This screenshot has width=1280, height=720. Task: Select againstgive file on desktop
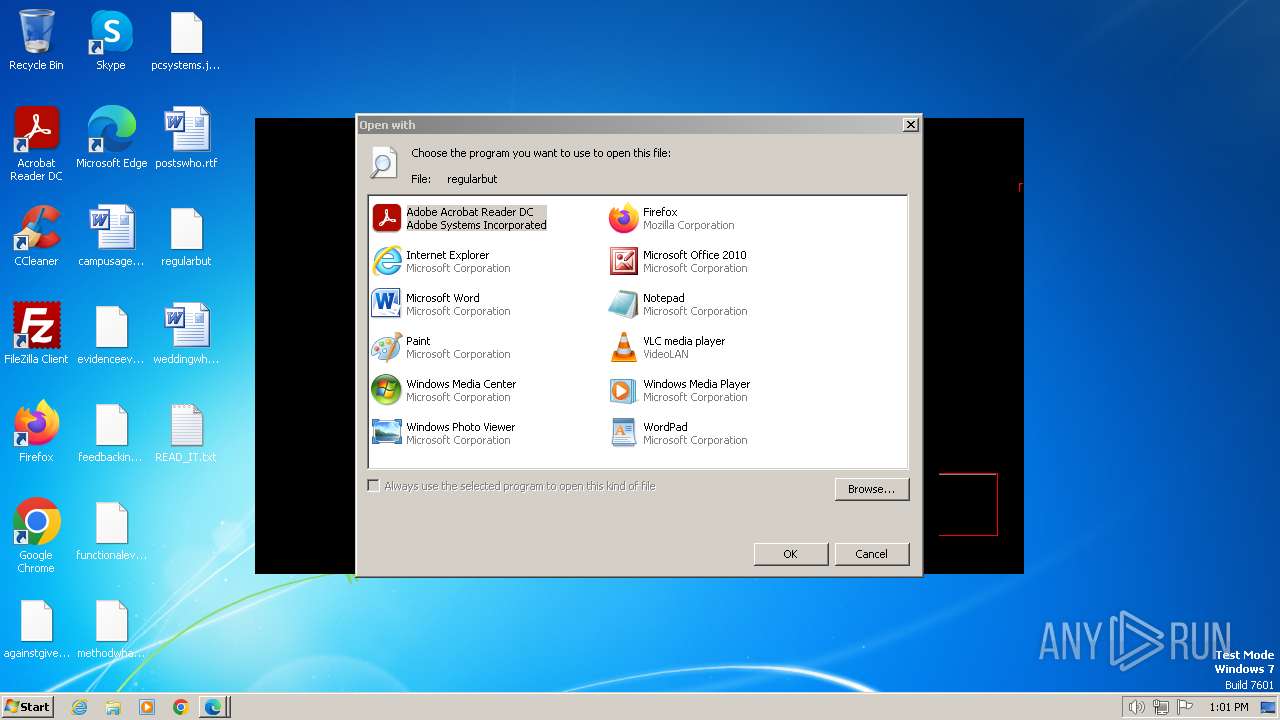[x=36, y=628]
